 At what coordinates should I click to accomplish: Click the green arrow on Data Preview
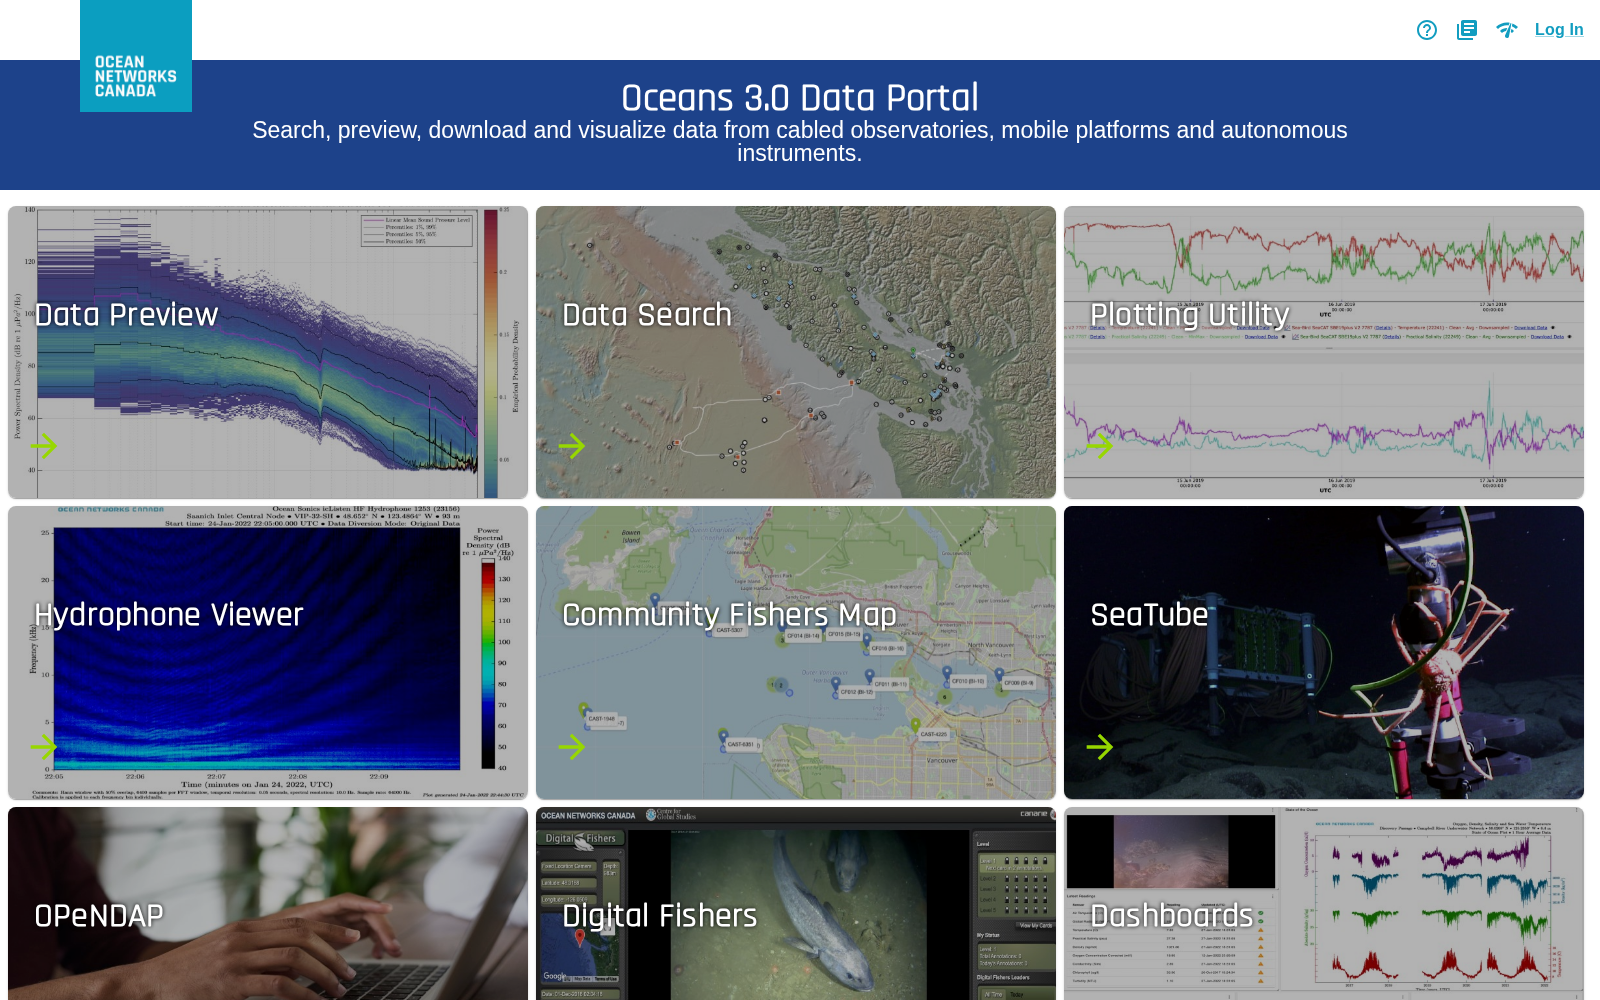[x=44, y=446]
